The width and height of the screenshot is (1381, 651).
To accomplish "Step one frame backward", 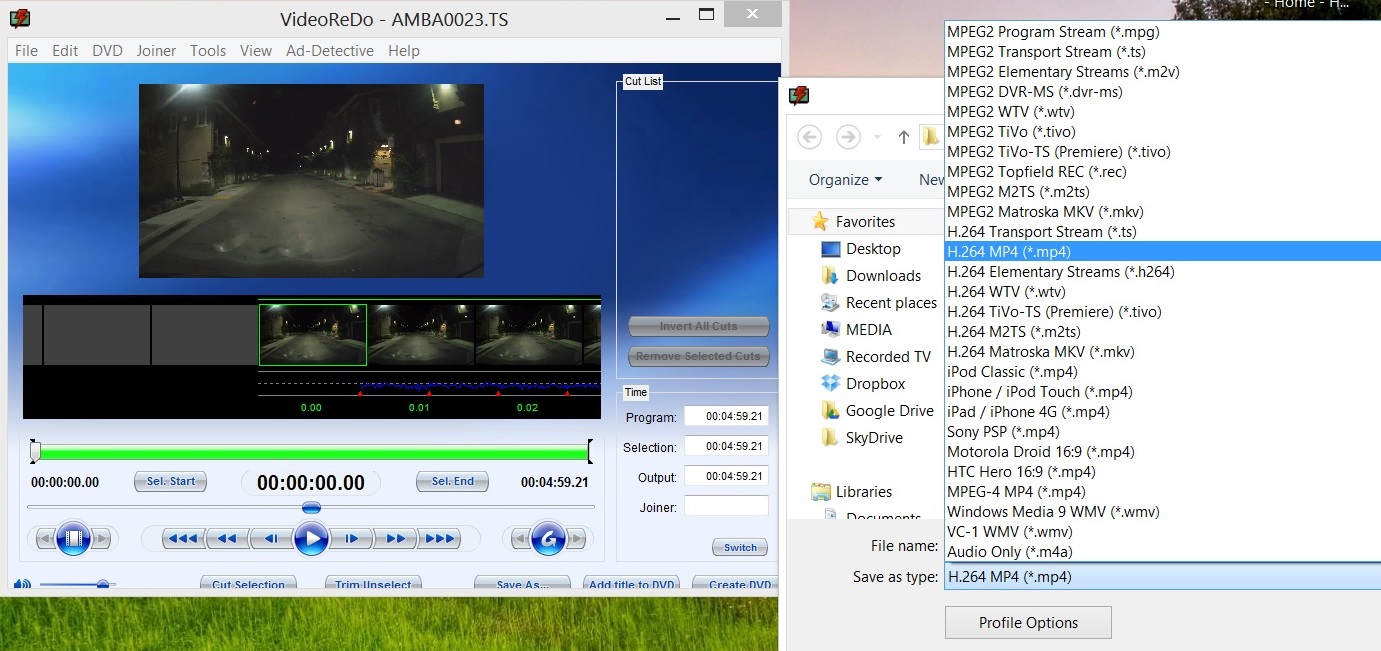I will tap(271, 539).
